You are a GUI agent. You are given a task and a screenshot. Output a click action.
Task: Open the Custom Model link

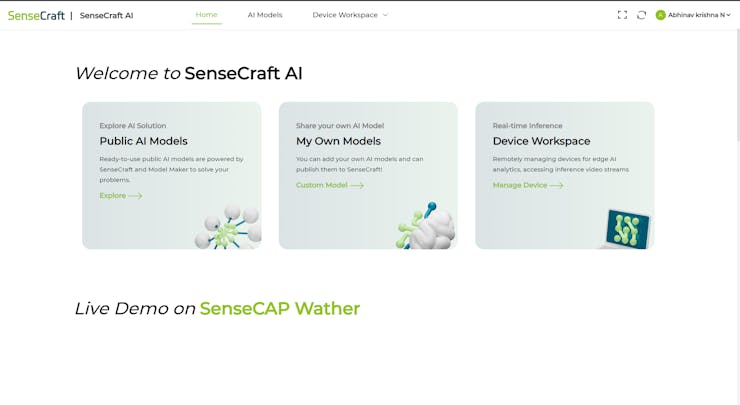321,185
